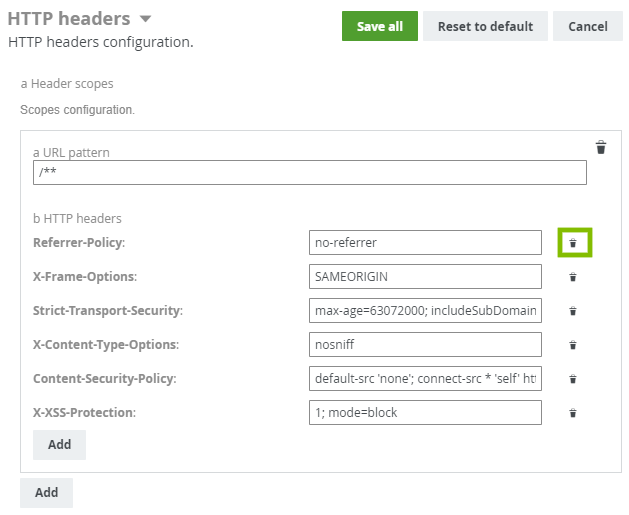Select the X-Content-Type-Options nosniff field
Image resolution: width=629 pixels, height=515 pixels.
tap(425, 344)
